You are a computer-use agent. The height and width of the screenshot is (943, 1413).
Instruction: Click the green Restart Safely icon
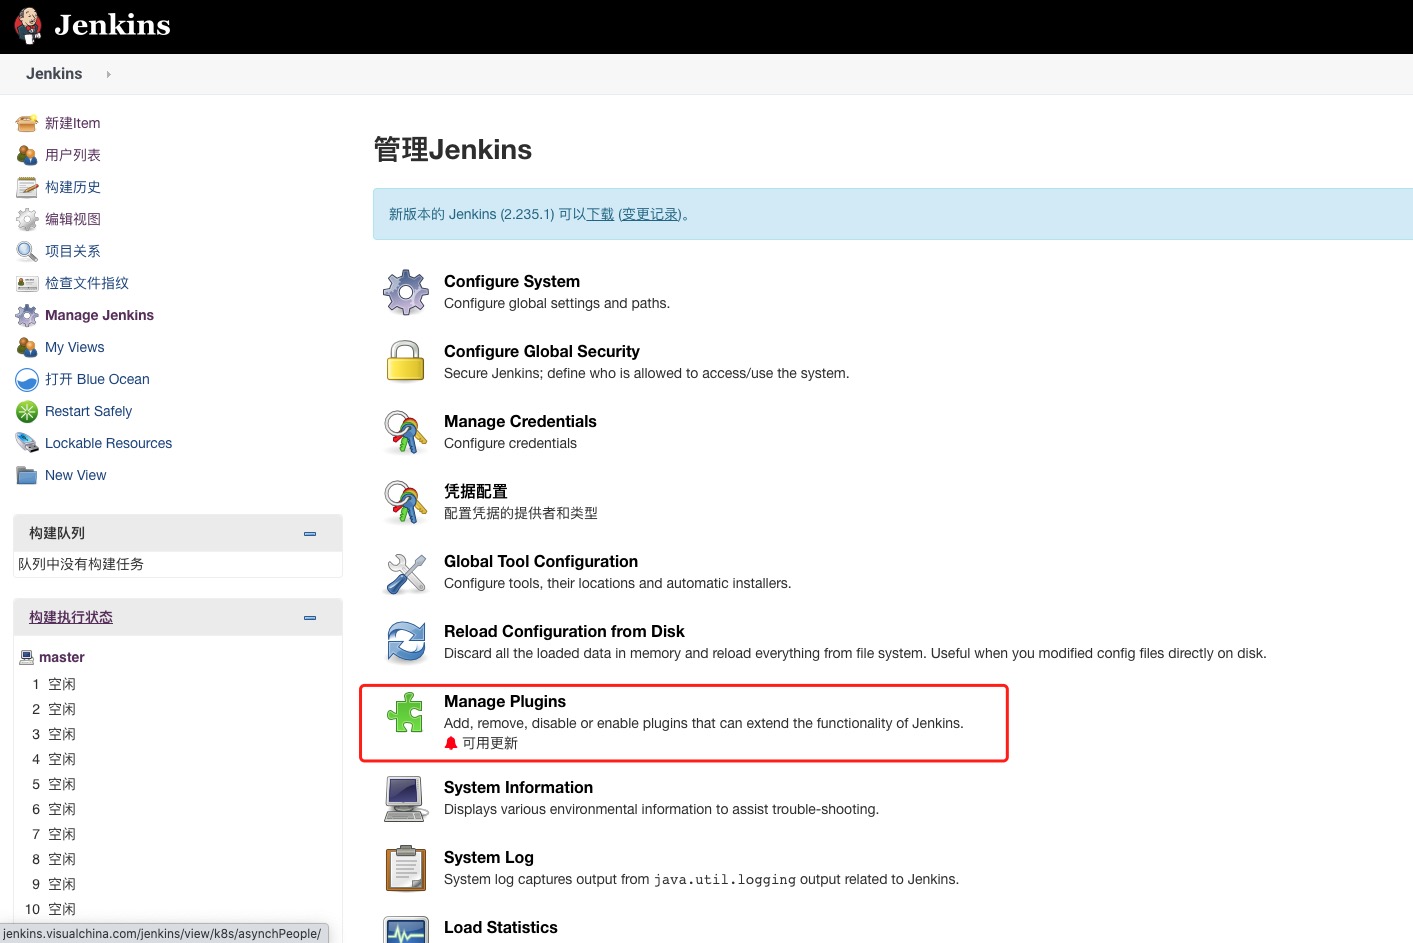coord(27,411)
